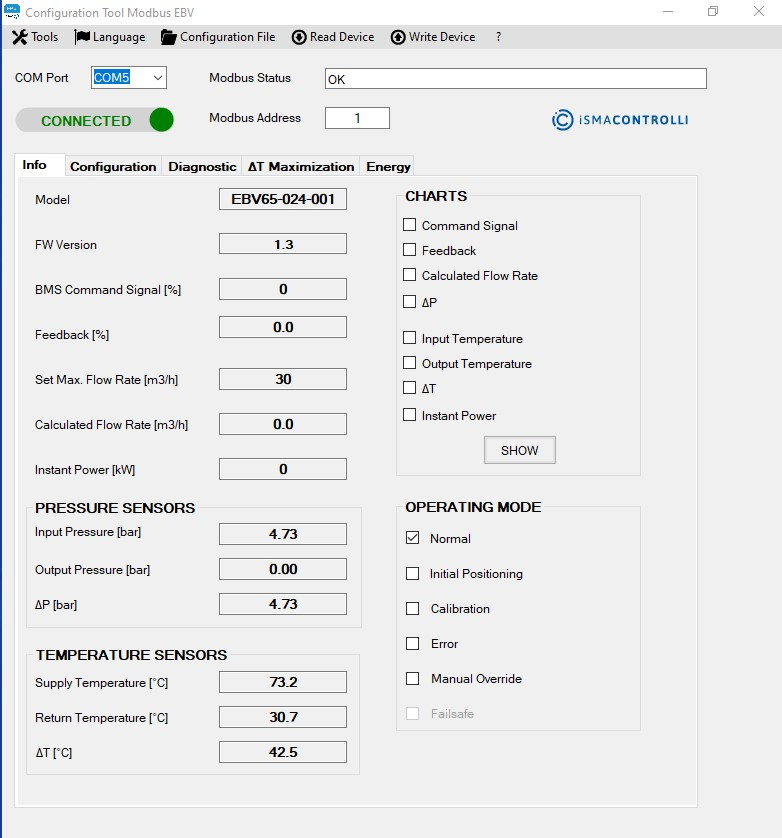
Task: Open the Tools wrench icon menu
Action: coord(19,37)
